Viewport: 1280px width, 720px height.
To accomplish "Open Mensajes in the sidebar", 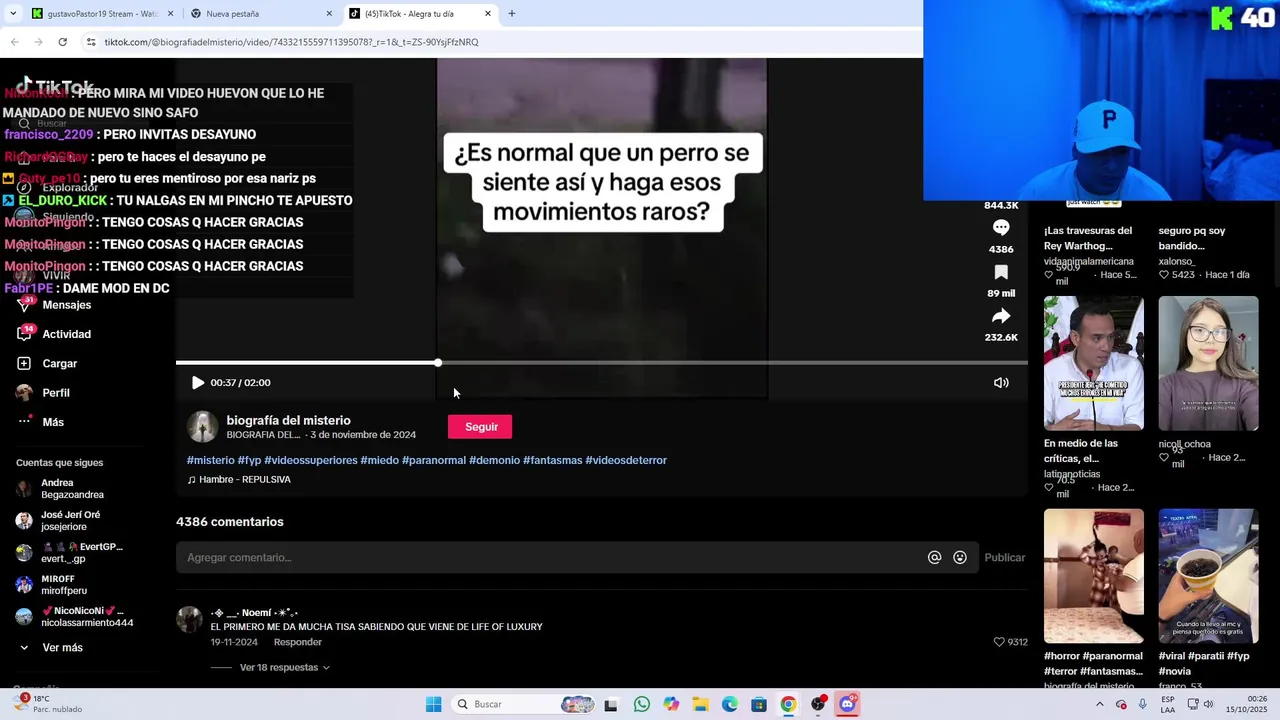I will click(66, 305).
